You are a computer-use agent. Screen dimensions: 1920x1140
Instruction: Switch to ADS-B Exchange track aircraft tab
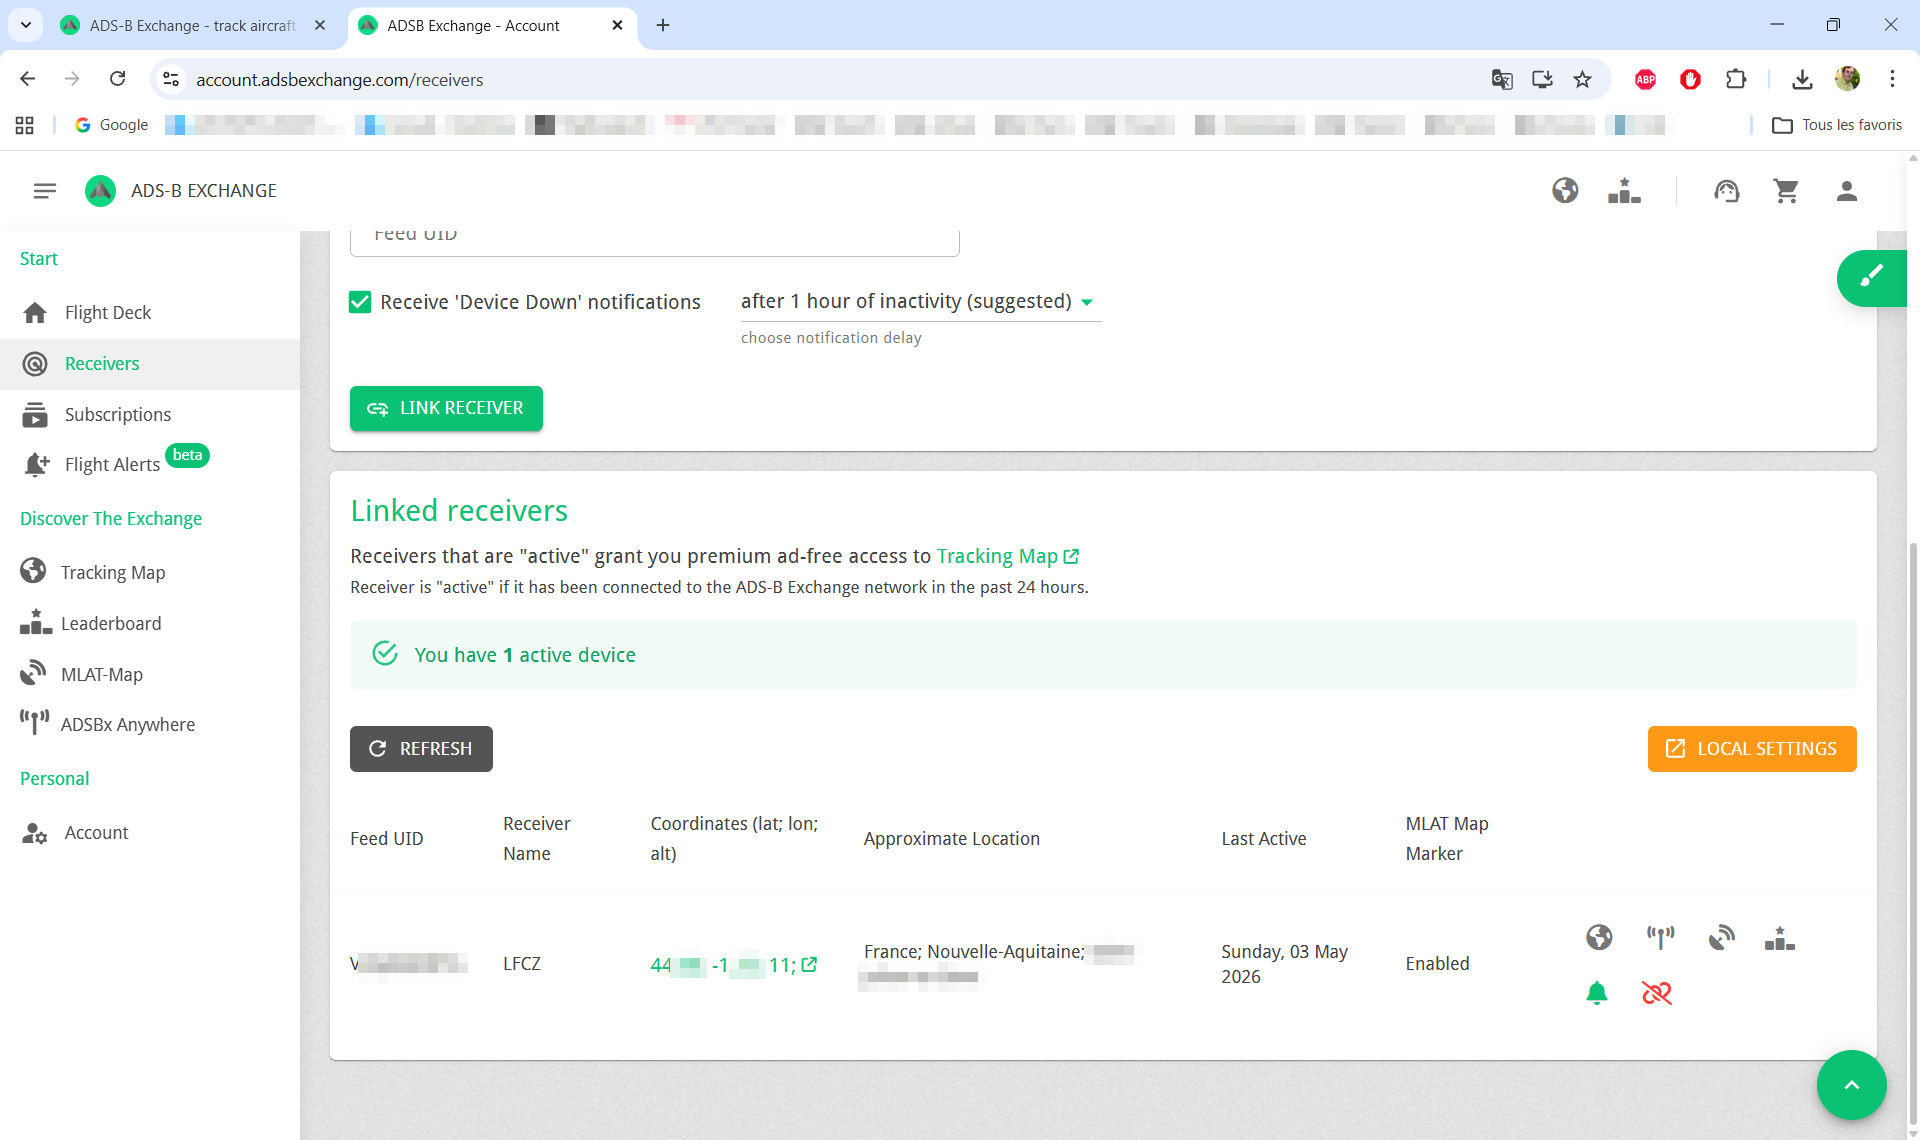pos(192,25)
